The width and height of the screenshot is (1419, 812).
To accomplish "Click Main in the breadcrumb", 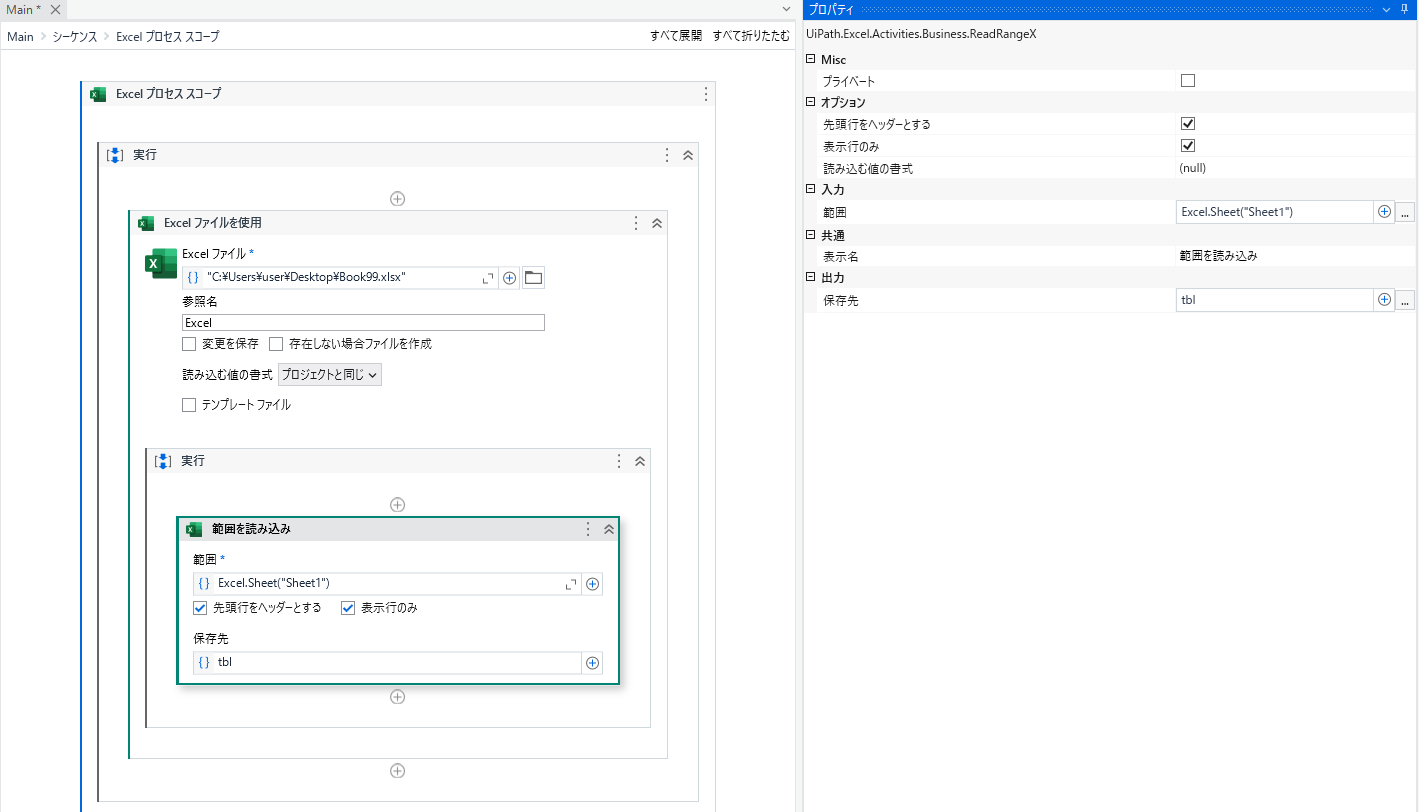I will pos(20,36).
